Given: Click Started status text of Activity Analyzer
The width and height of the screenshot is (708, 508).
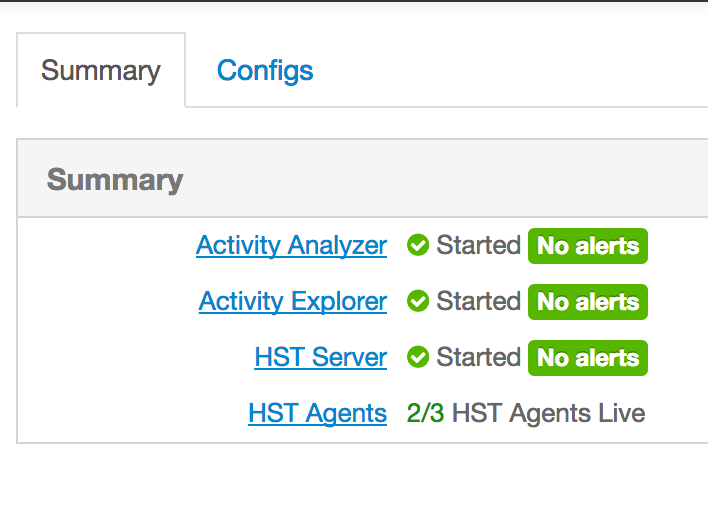Looking at the screenshot, I should tap(478, 245).
